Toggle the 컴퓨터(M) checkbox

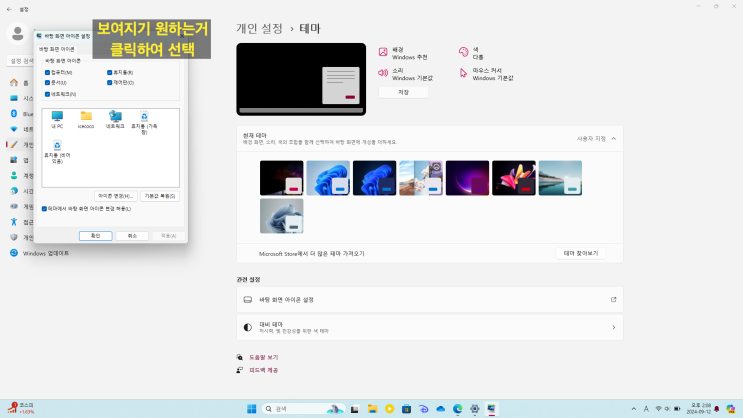[x=47, y=73]
